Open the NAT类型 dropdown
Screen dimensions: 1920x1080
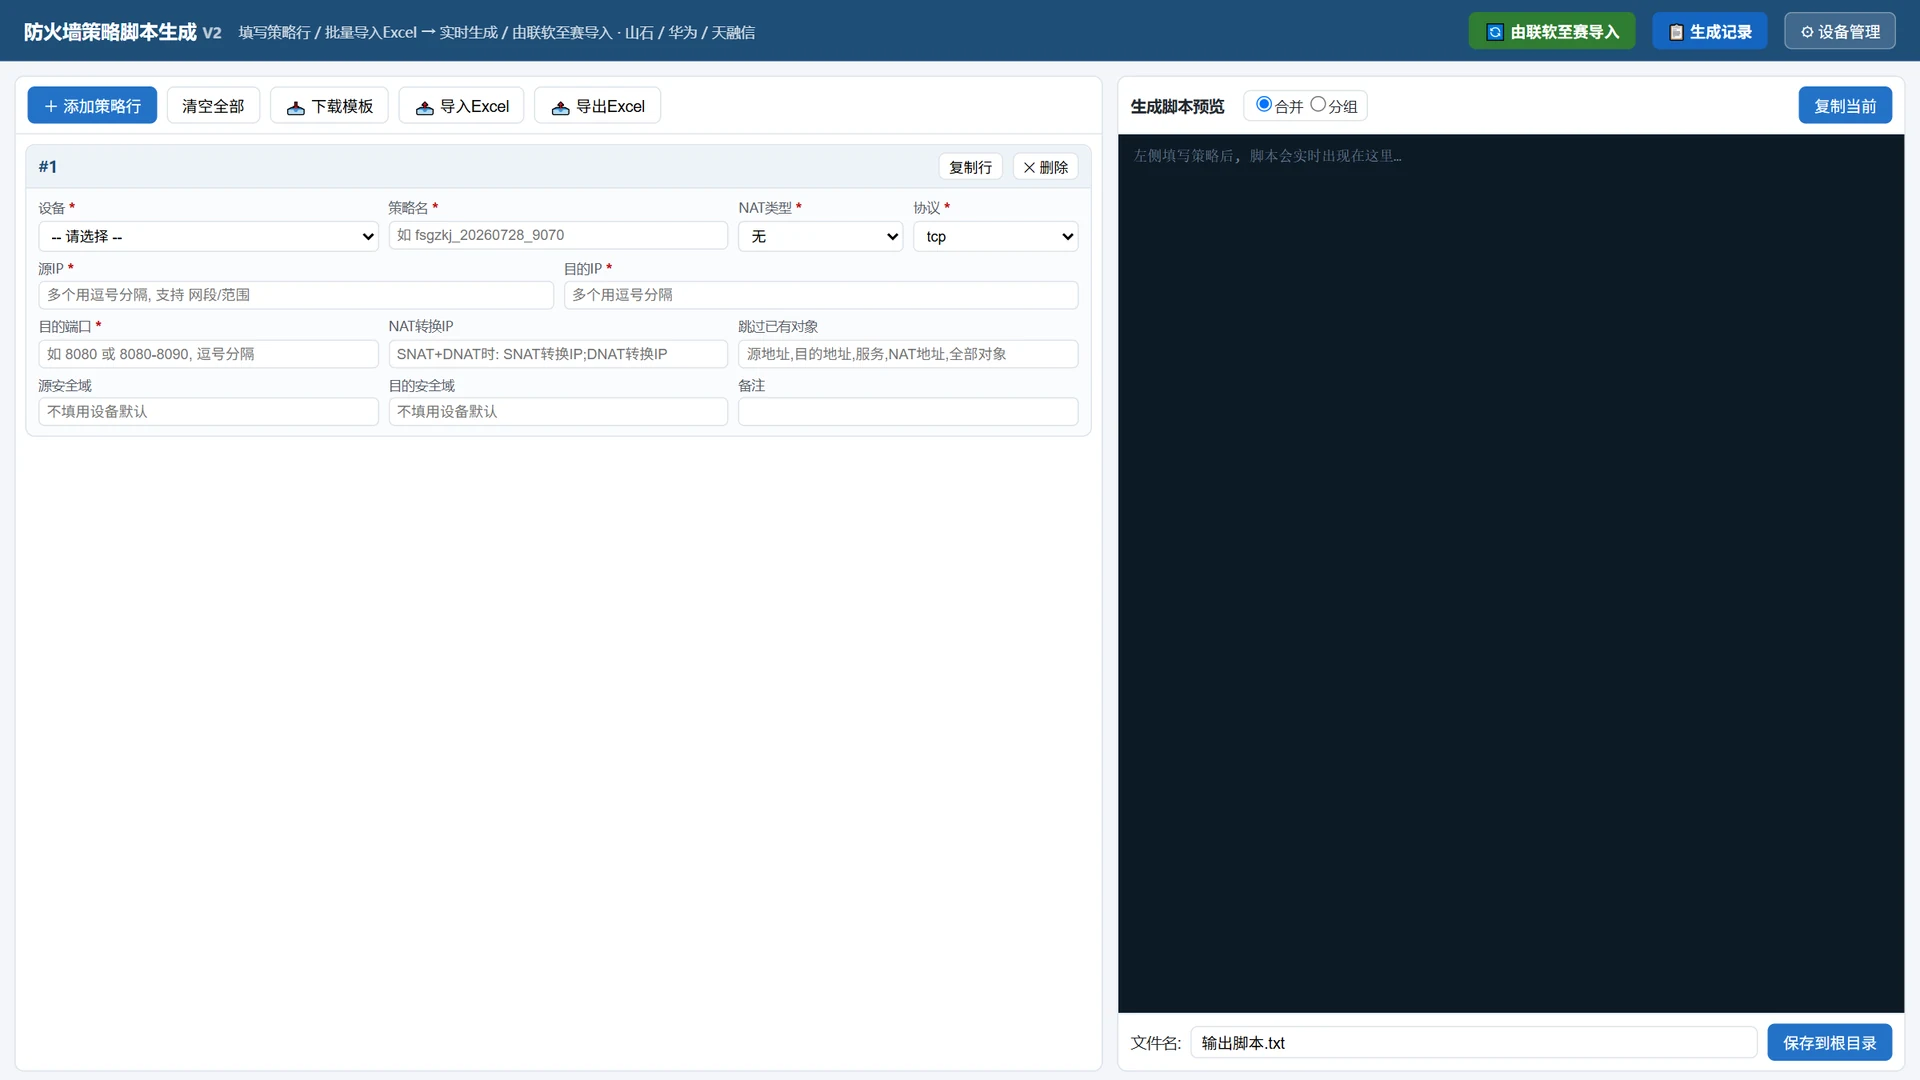[x=821, y=237]
